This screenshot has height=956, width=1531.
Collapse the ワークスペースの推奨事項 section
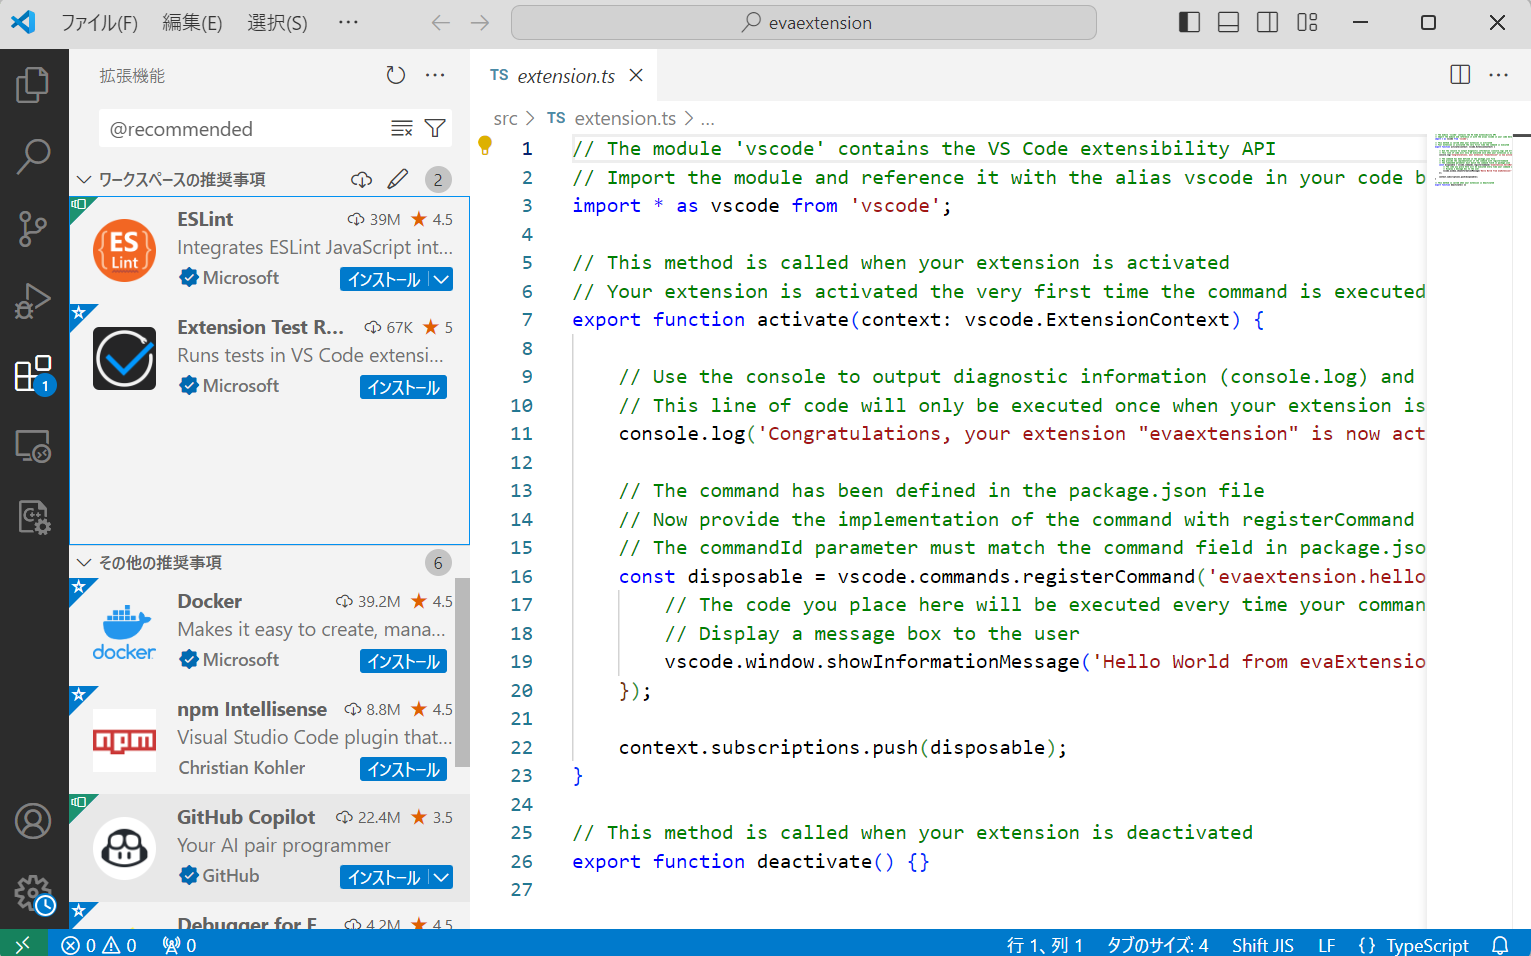coord(85,179)
